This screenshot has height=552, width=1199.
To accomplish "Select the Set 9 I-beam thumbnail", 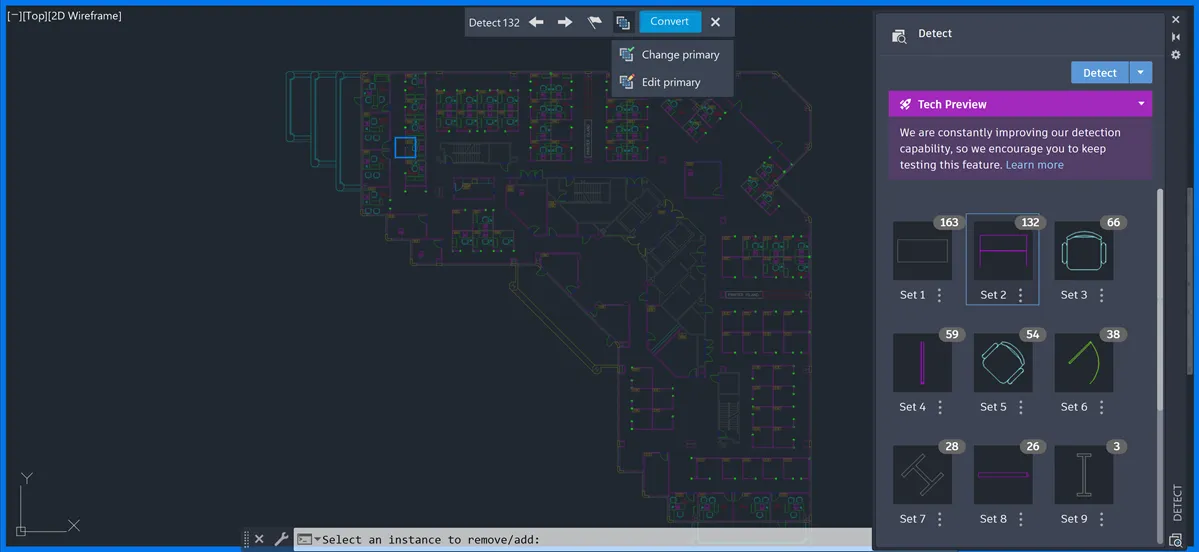I will (1084, 475).
